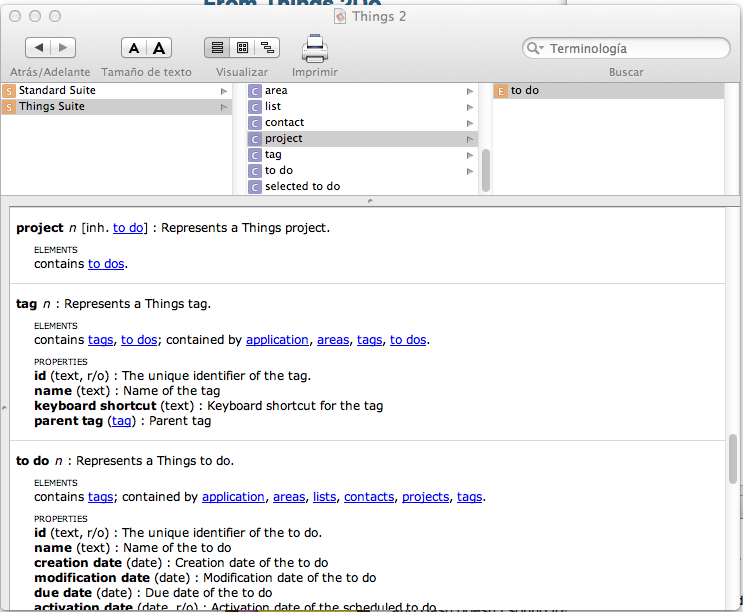743x612 pixels.
Task: Go back using the left arrow button
Action: pos(38,48)
